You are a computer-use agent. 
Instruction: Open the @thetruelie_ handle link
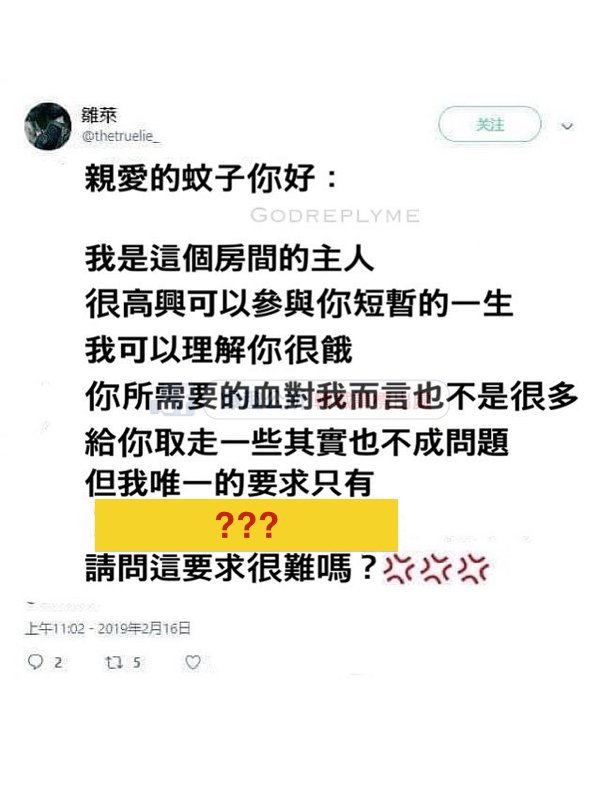(x=121, y=136)
